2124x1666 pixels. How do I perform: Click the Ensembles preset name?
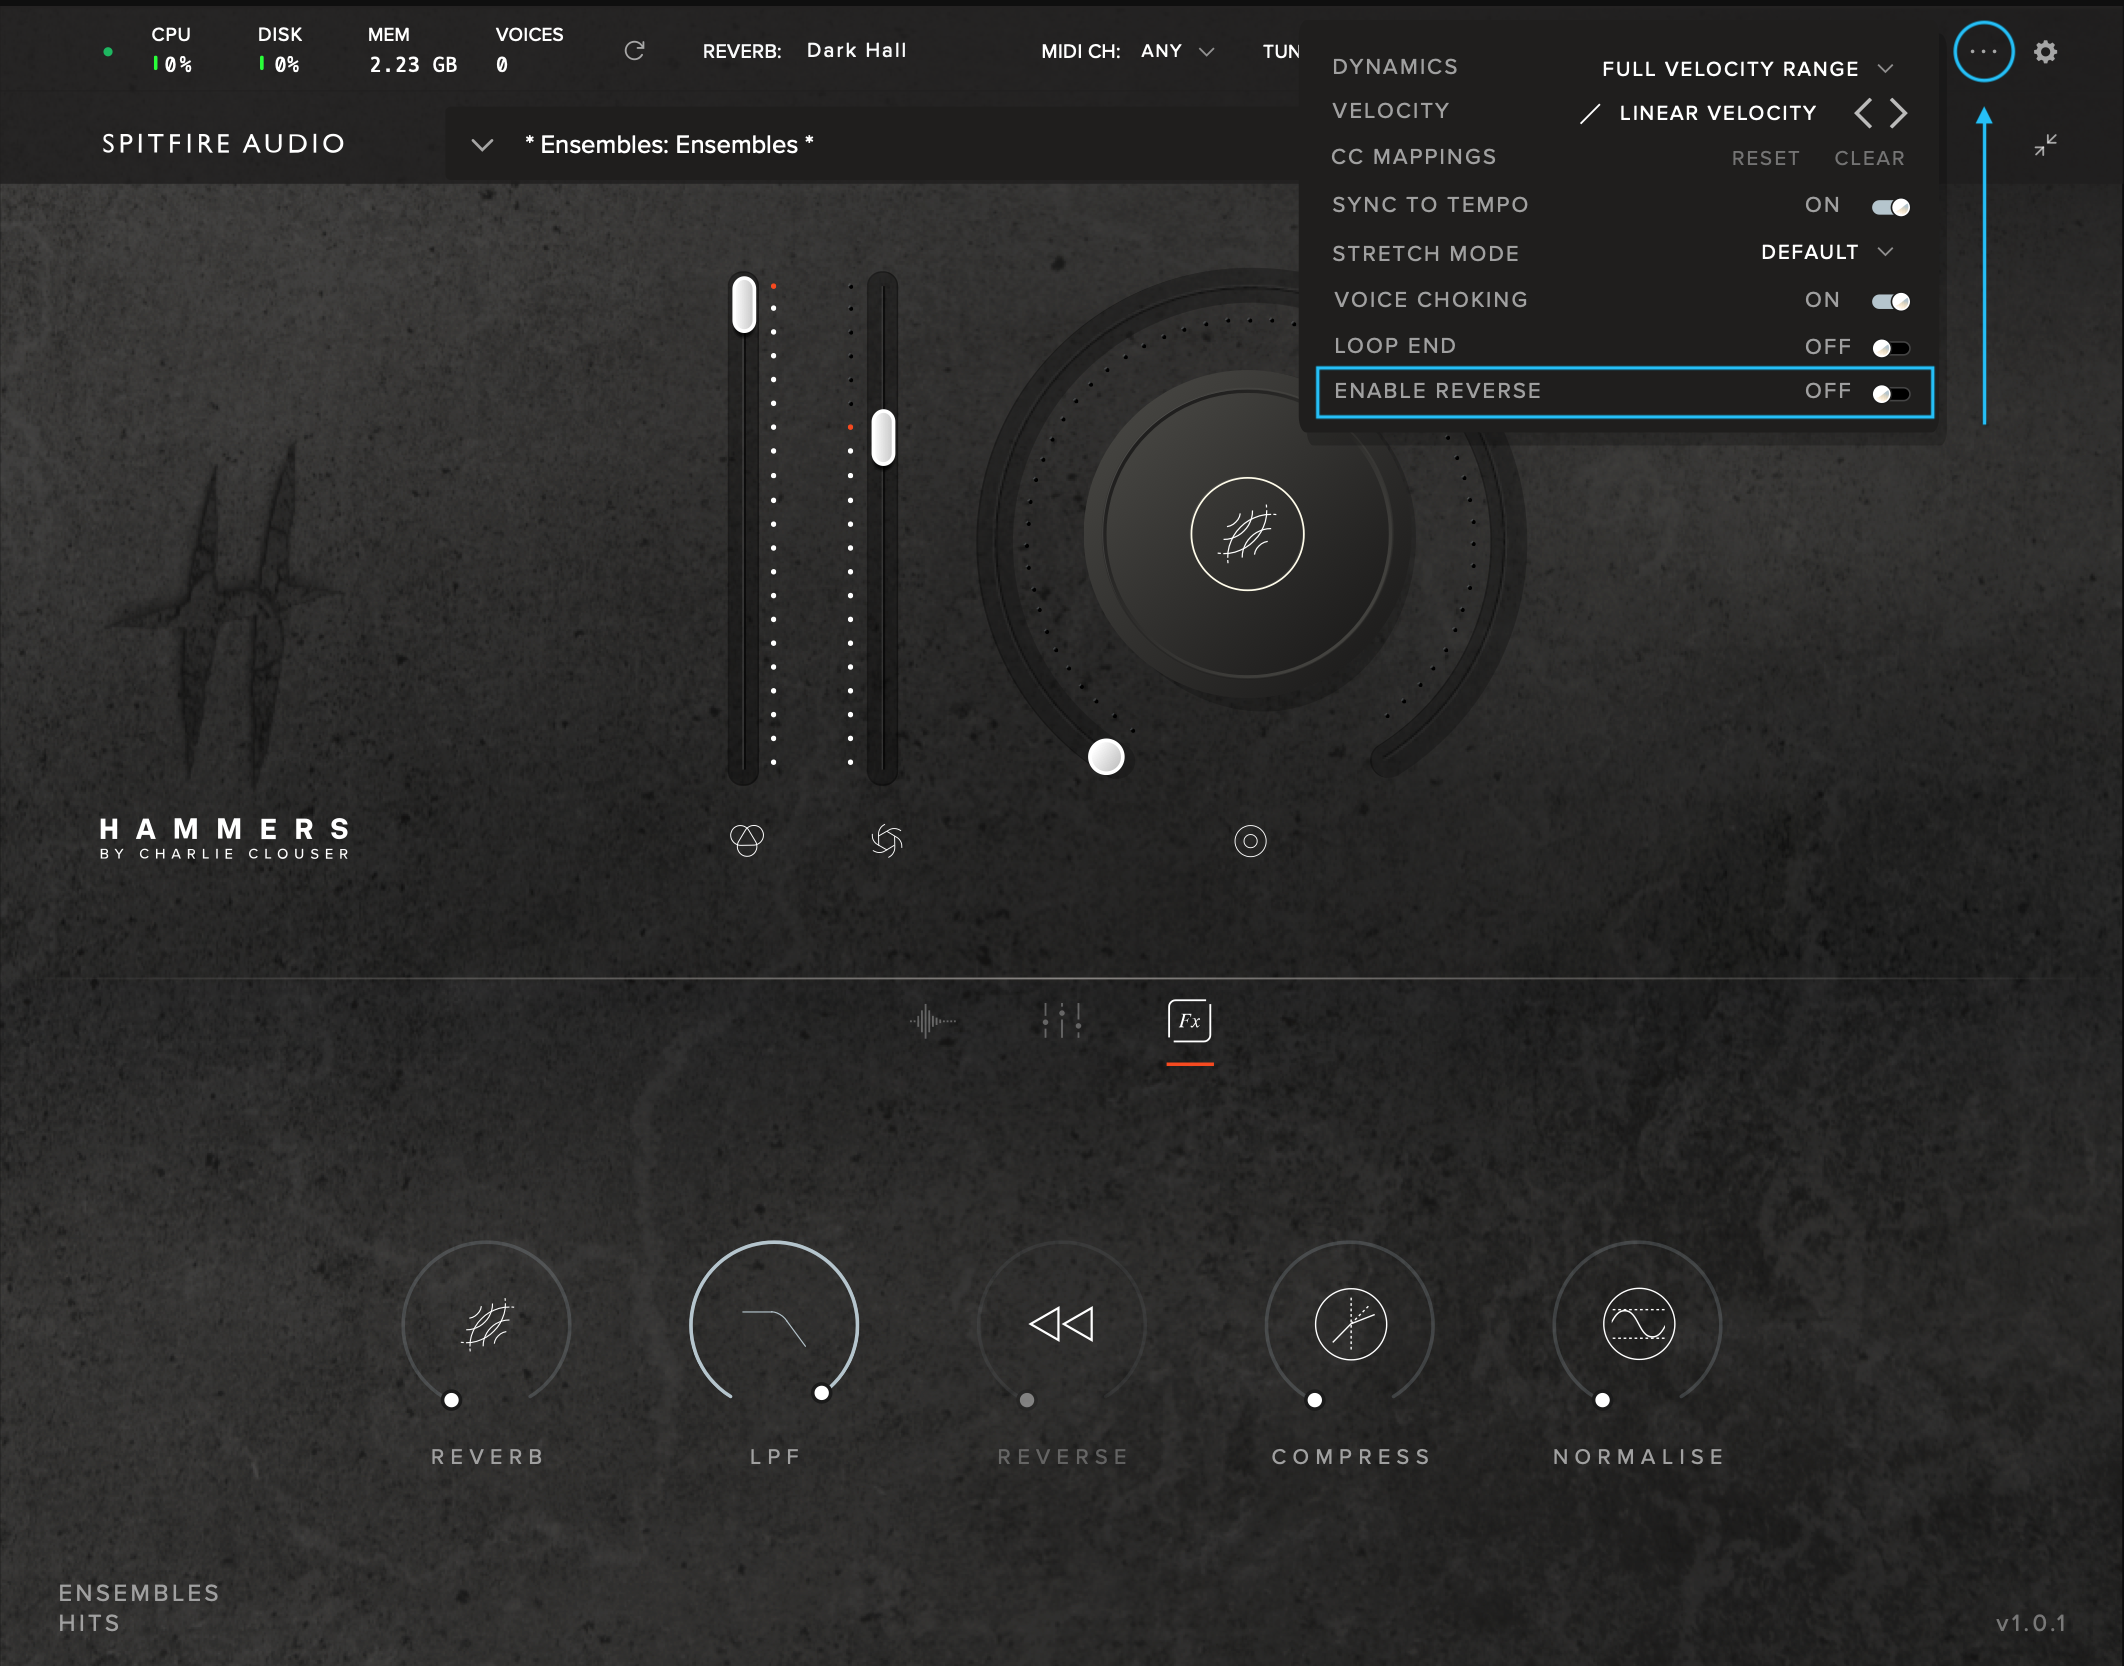tap(669, 145)
